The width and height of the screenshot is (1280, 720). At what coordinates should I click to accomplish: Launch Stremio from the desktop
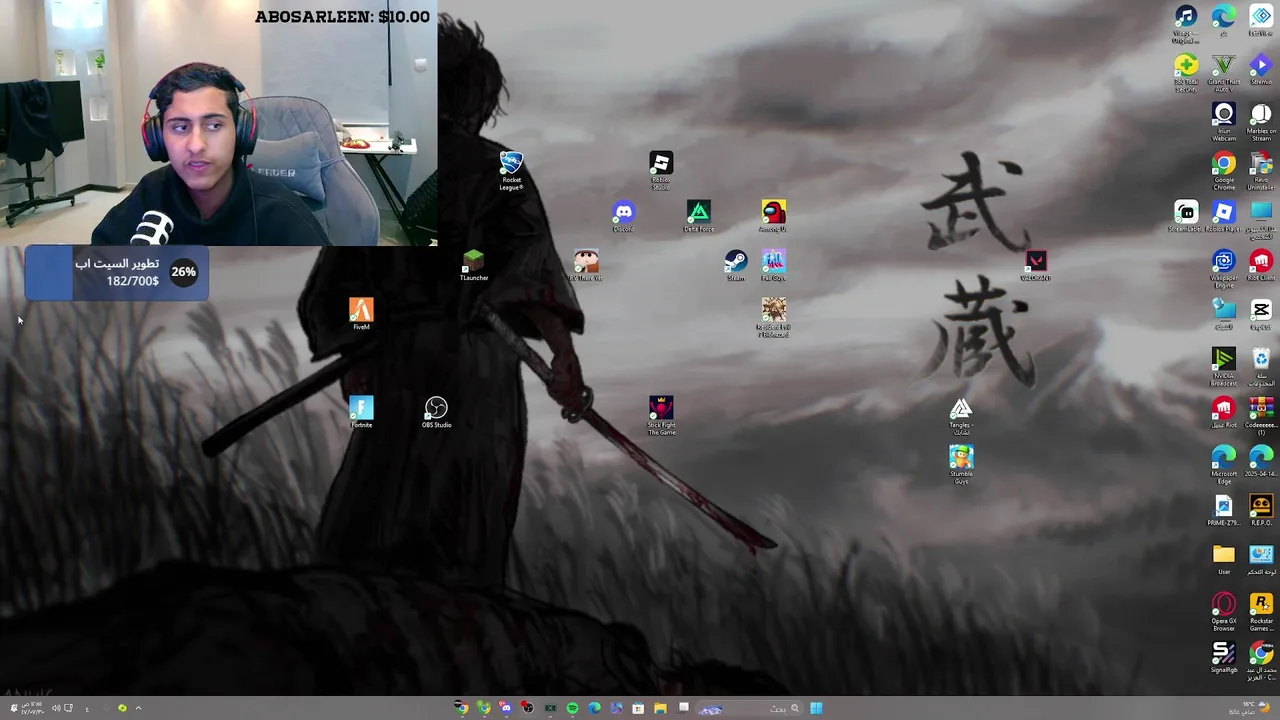(x=1261, y=68)
